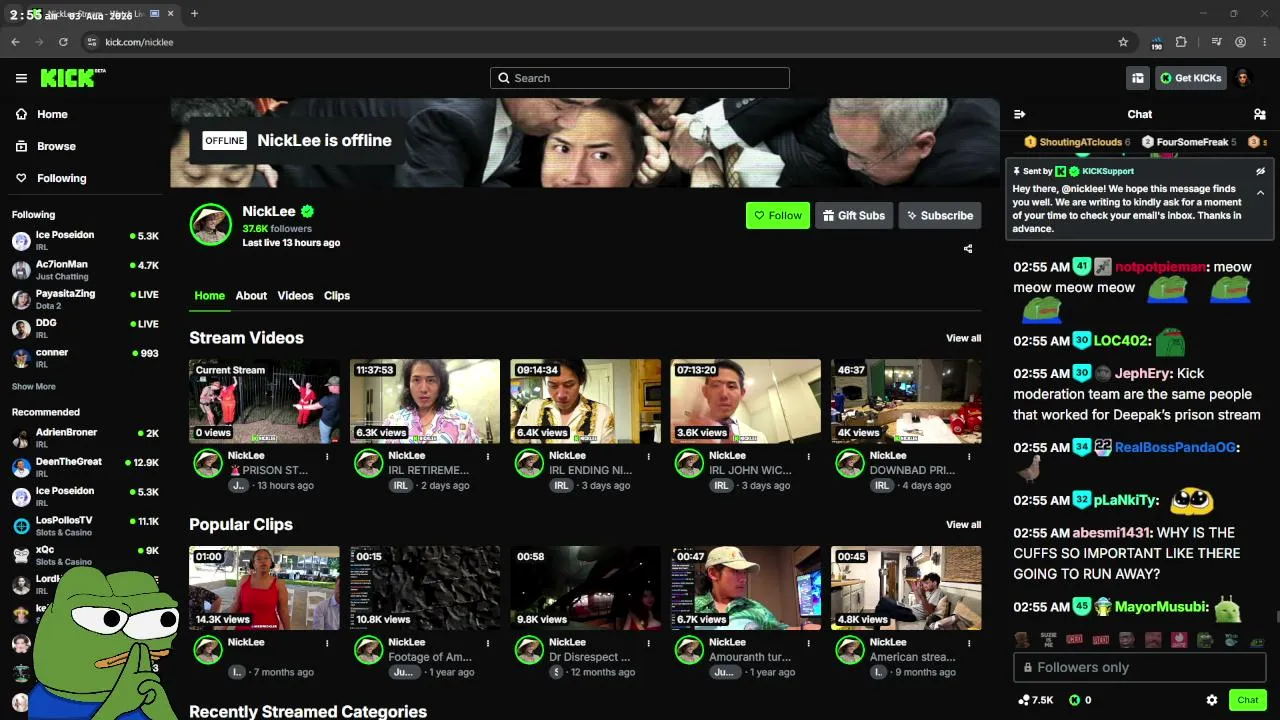Switch to the Videos tab
This screenshot has height=720, width=1280.
tap(295, 296)
